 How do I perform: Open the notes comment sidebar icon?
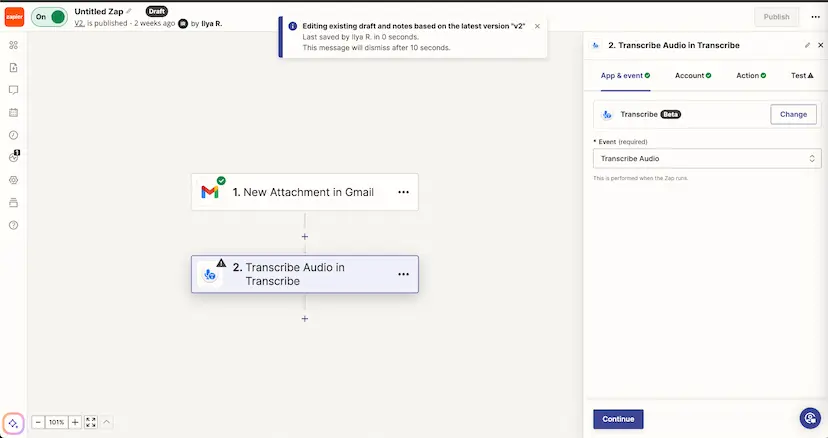[14, 90]
